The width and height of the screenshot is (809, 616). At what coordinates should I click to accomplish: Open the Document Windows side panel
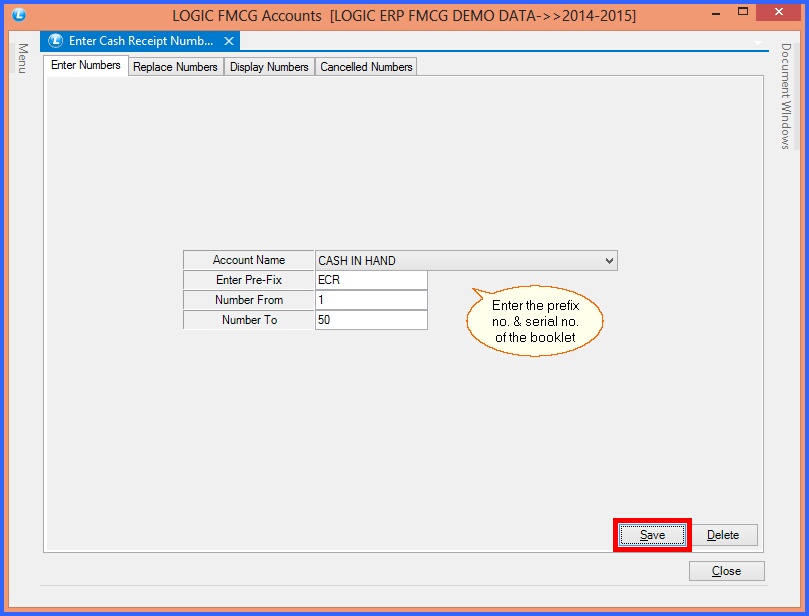pos(785,96)
